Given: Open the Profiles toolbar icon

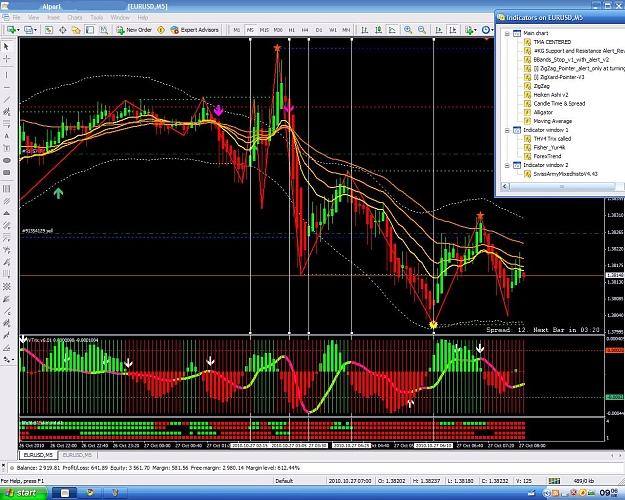Looking at the screenshot, I should click(28, 30).
